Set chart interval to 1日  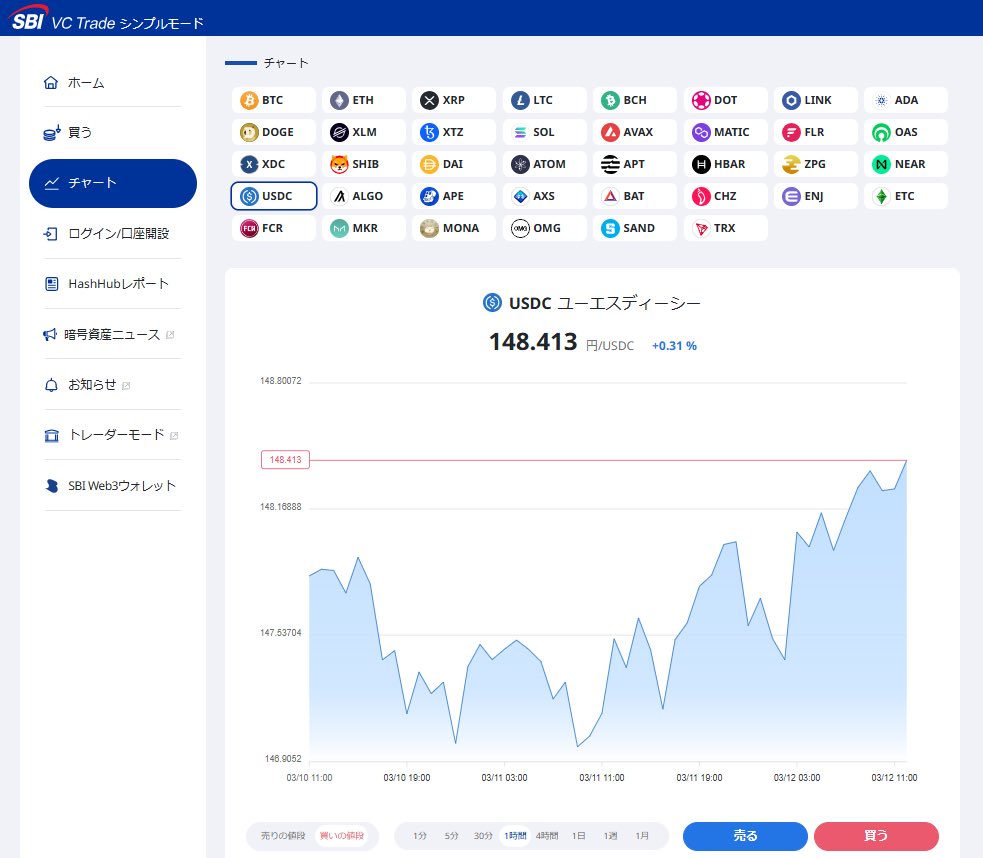pyautogui.click(x=579, y=836)
